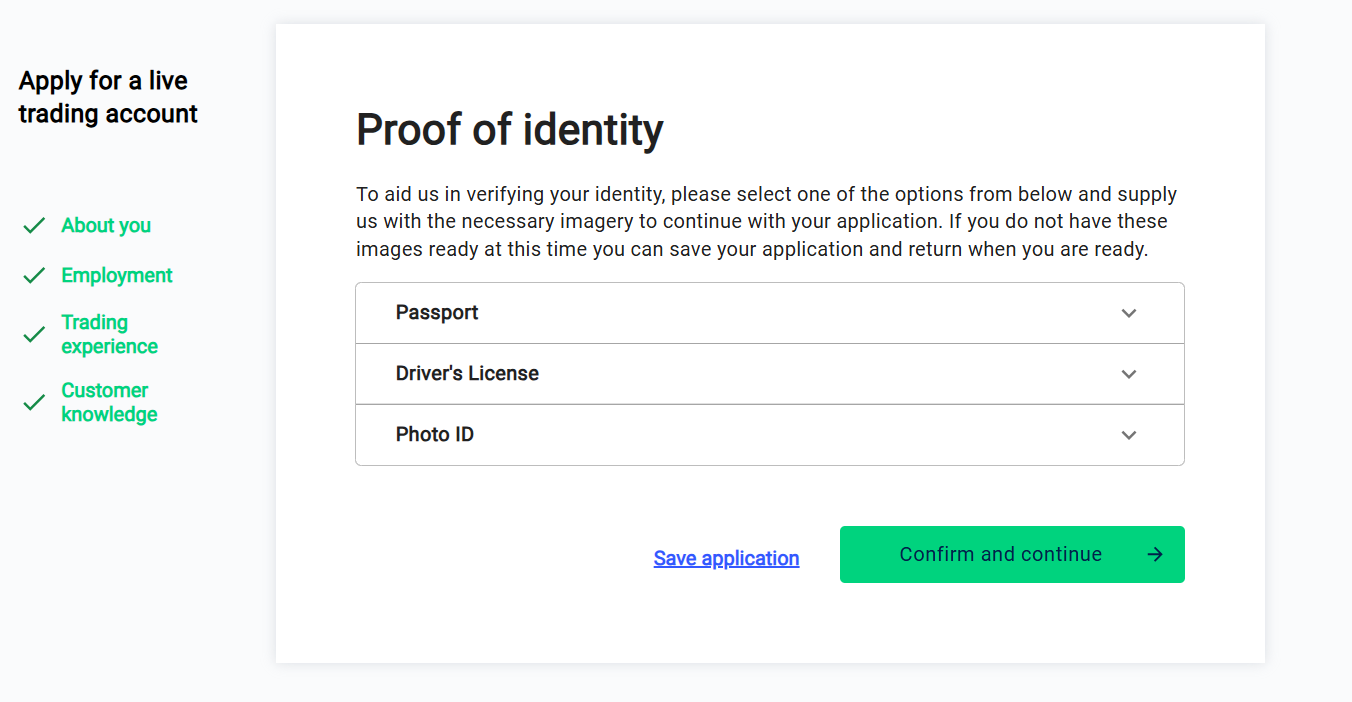This screenshot has height=702, width=1352.
Task: Click the Proof of identity heading
Action: click(509, 130)
